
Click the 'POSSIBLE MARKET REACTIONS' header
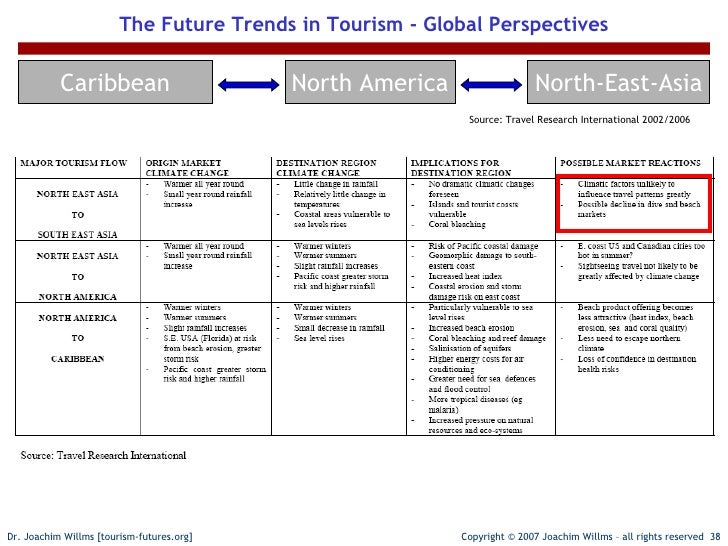(x=630, y=163)
